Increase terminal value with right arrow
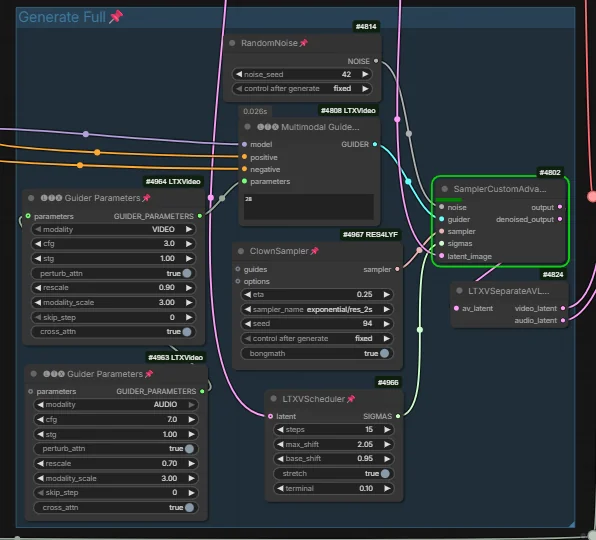596x540 pixels. click(387, 488)
